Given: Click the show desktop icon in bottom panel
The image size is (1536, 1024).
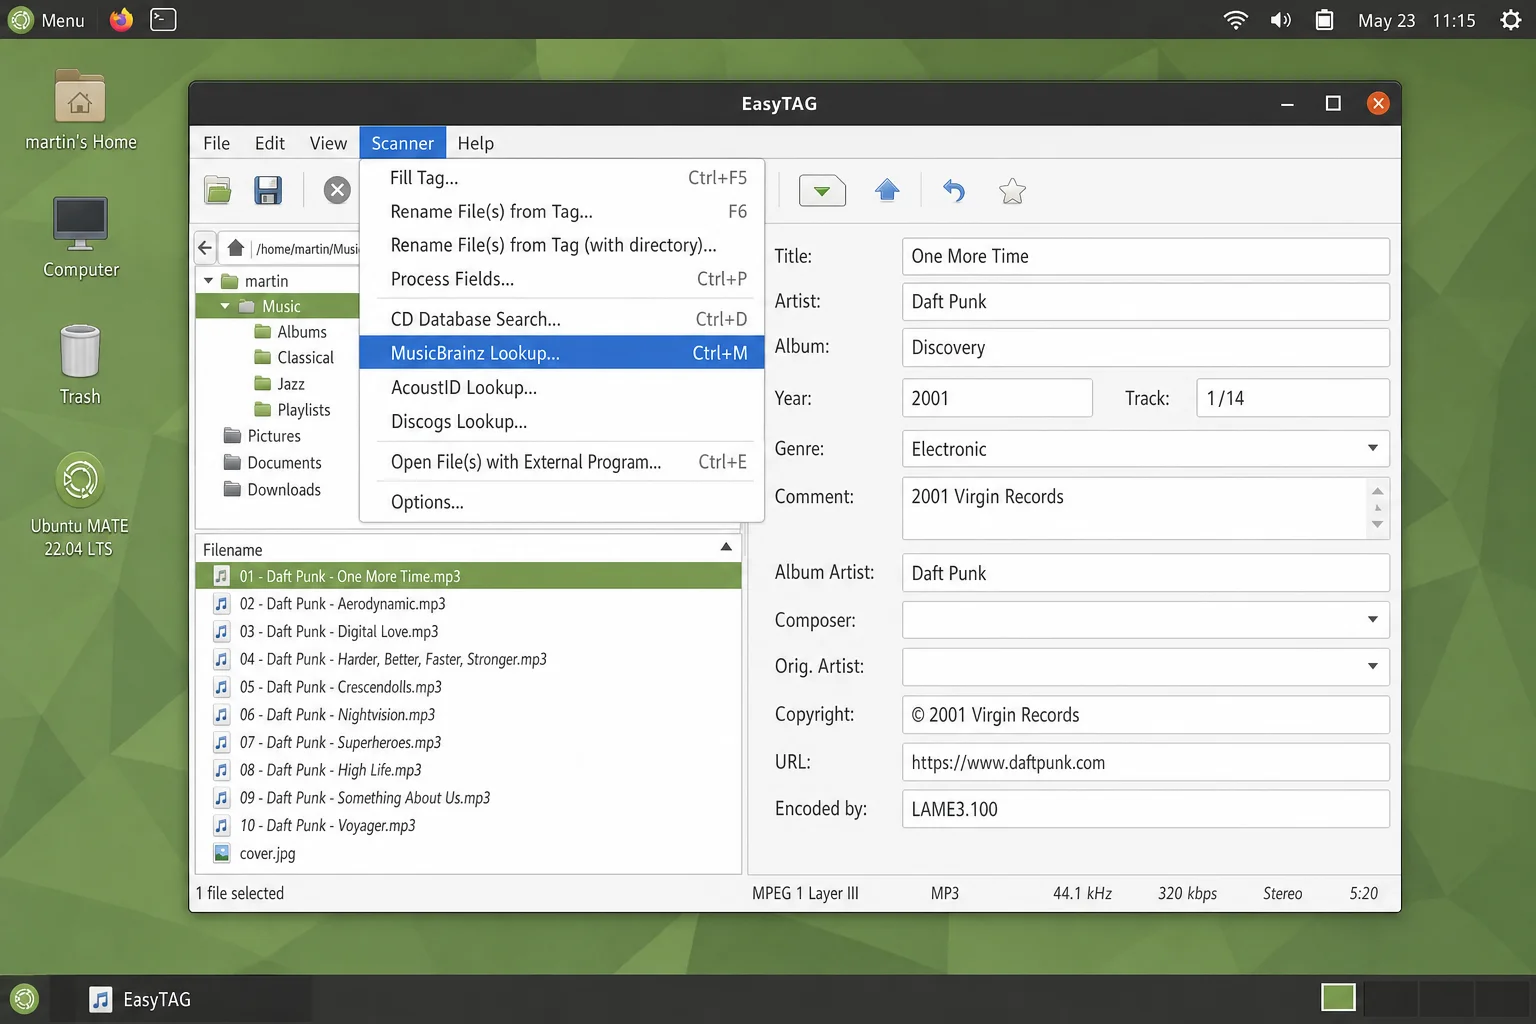Looking at the screenshot, I should point(24,998).
